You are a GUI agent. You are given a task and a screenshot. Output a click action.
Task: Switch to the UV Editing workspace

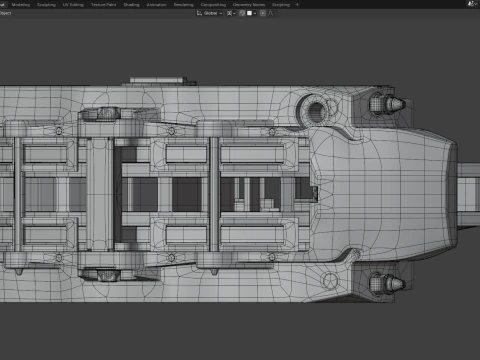[x=73, y=5]
